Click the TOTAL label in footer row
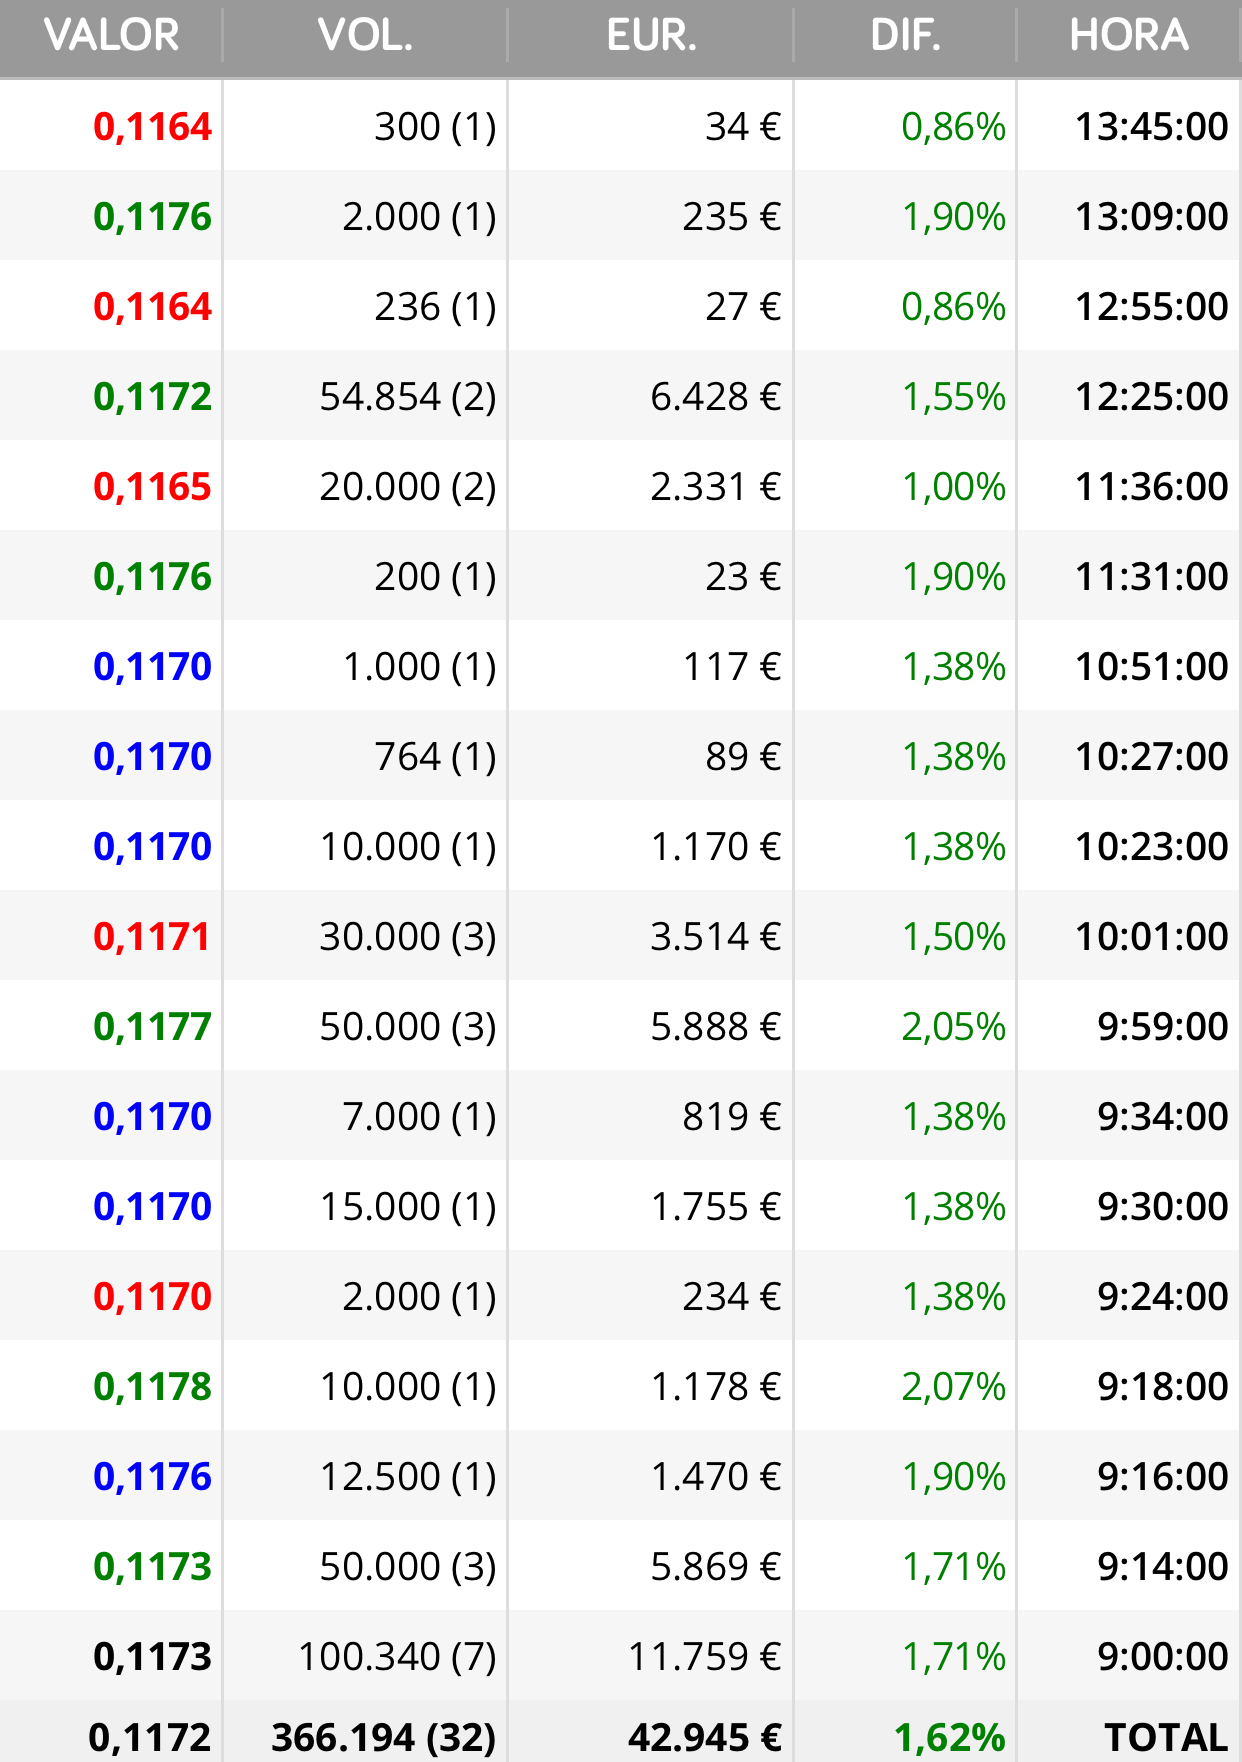The height and width of the screenshot is (1762, 1242). coord(1166,1738)
